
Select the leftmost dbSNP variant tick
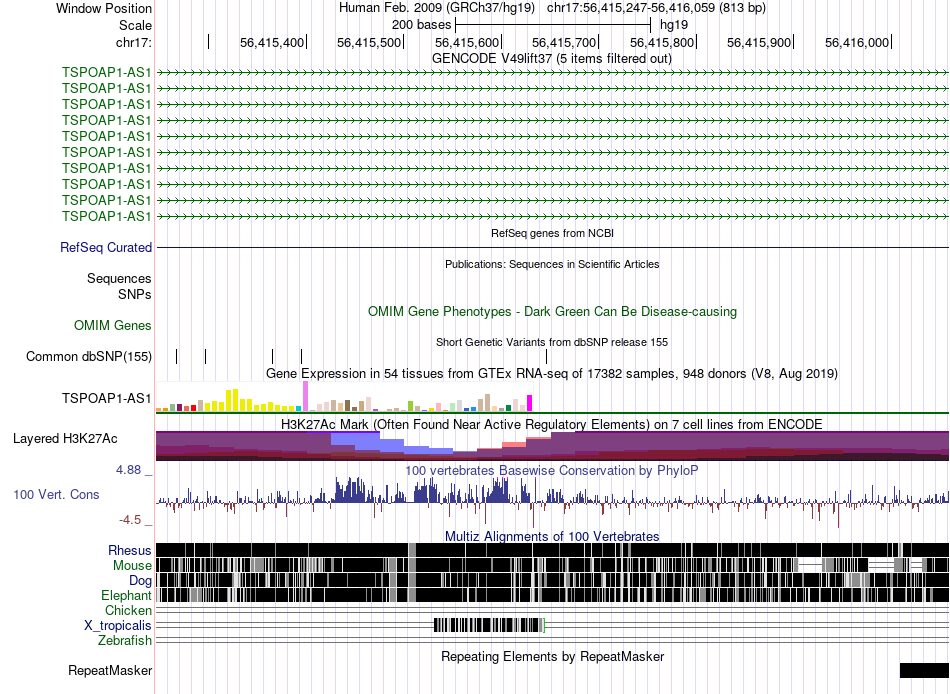(x=176, y=356)
